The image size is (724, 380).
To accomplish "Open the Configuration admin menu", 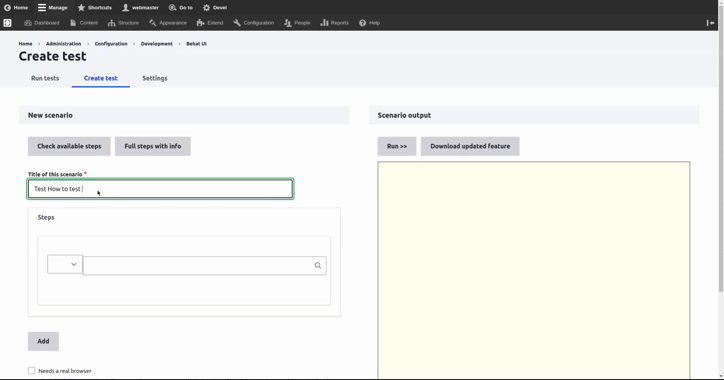I will 253,23.
